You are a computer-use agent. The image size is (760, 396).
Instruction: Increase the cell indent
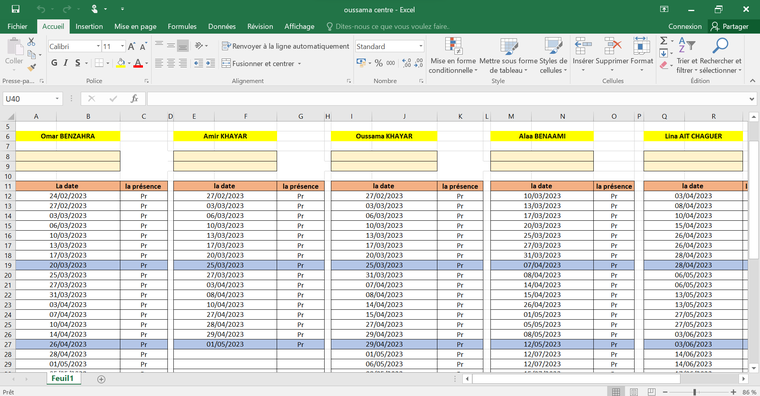click(210, 63)
